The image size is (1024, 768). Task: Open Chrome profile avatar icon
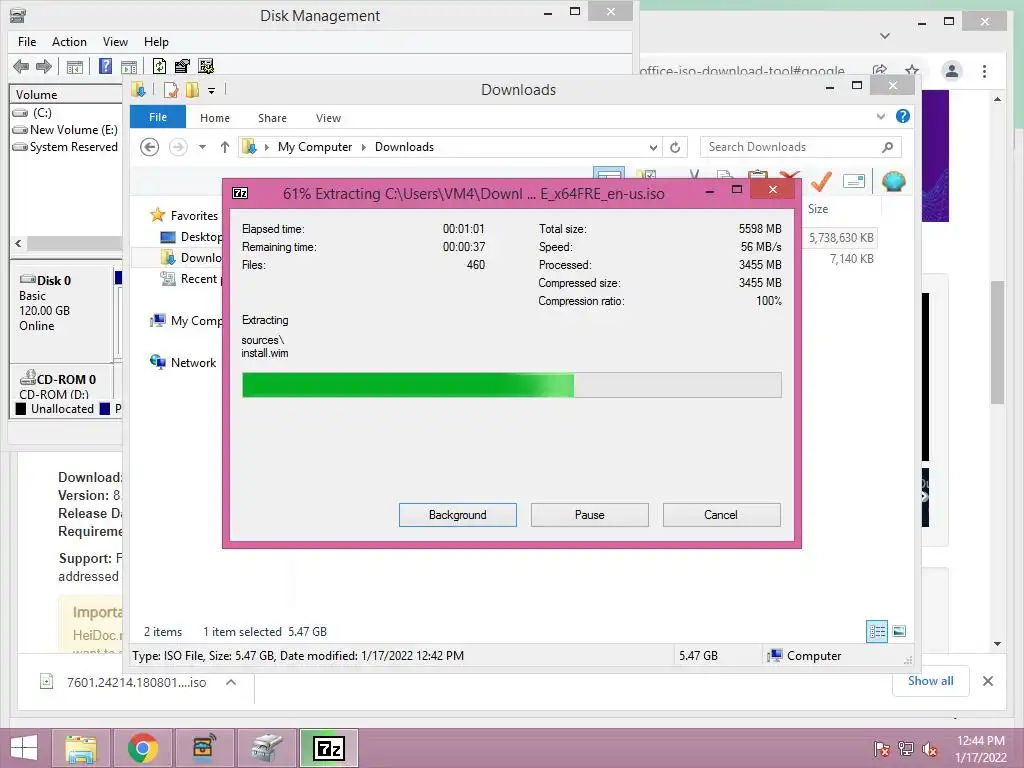pos(952,71)
